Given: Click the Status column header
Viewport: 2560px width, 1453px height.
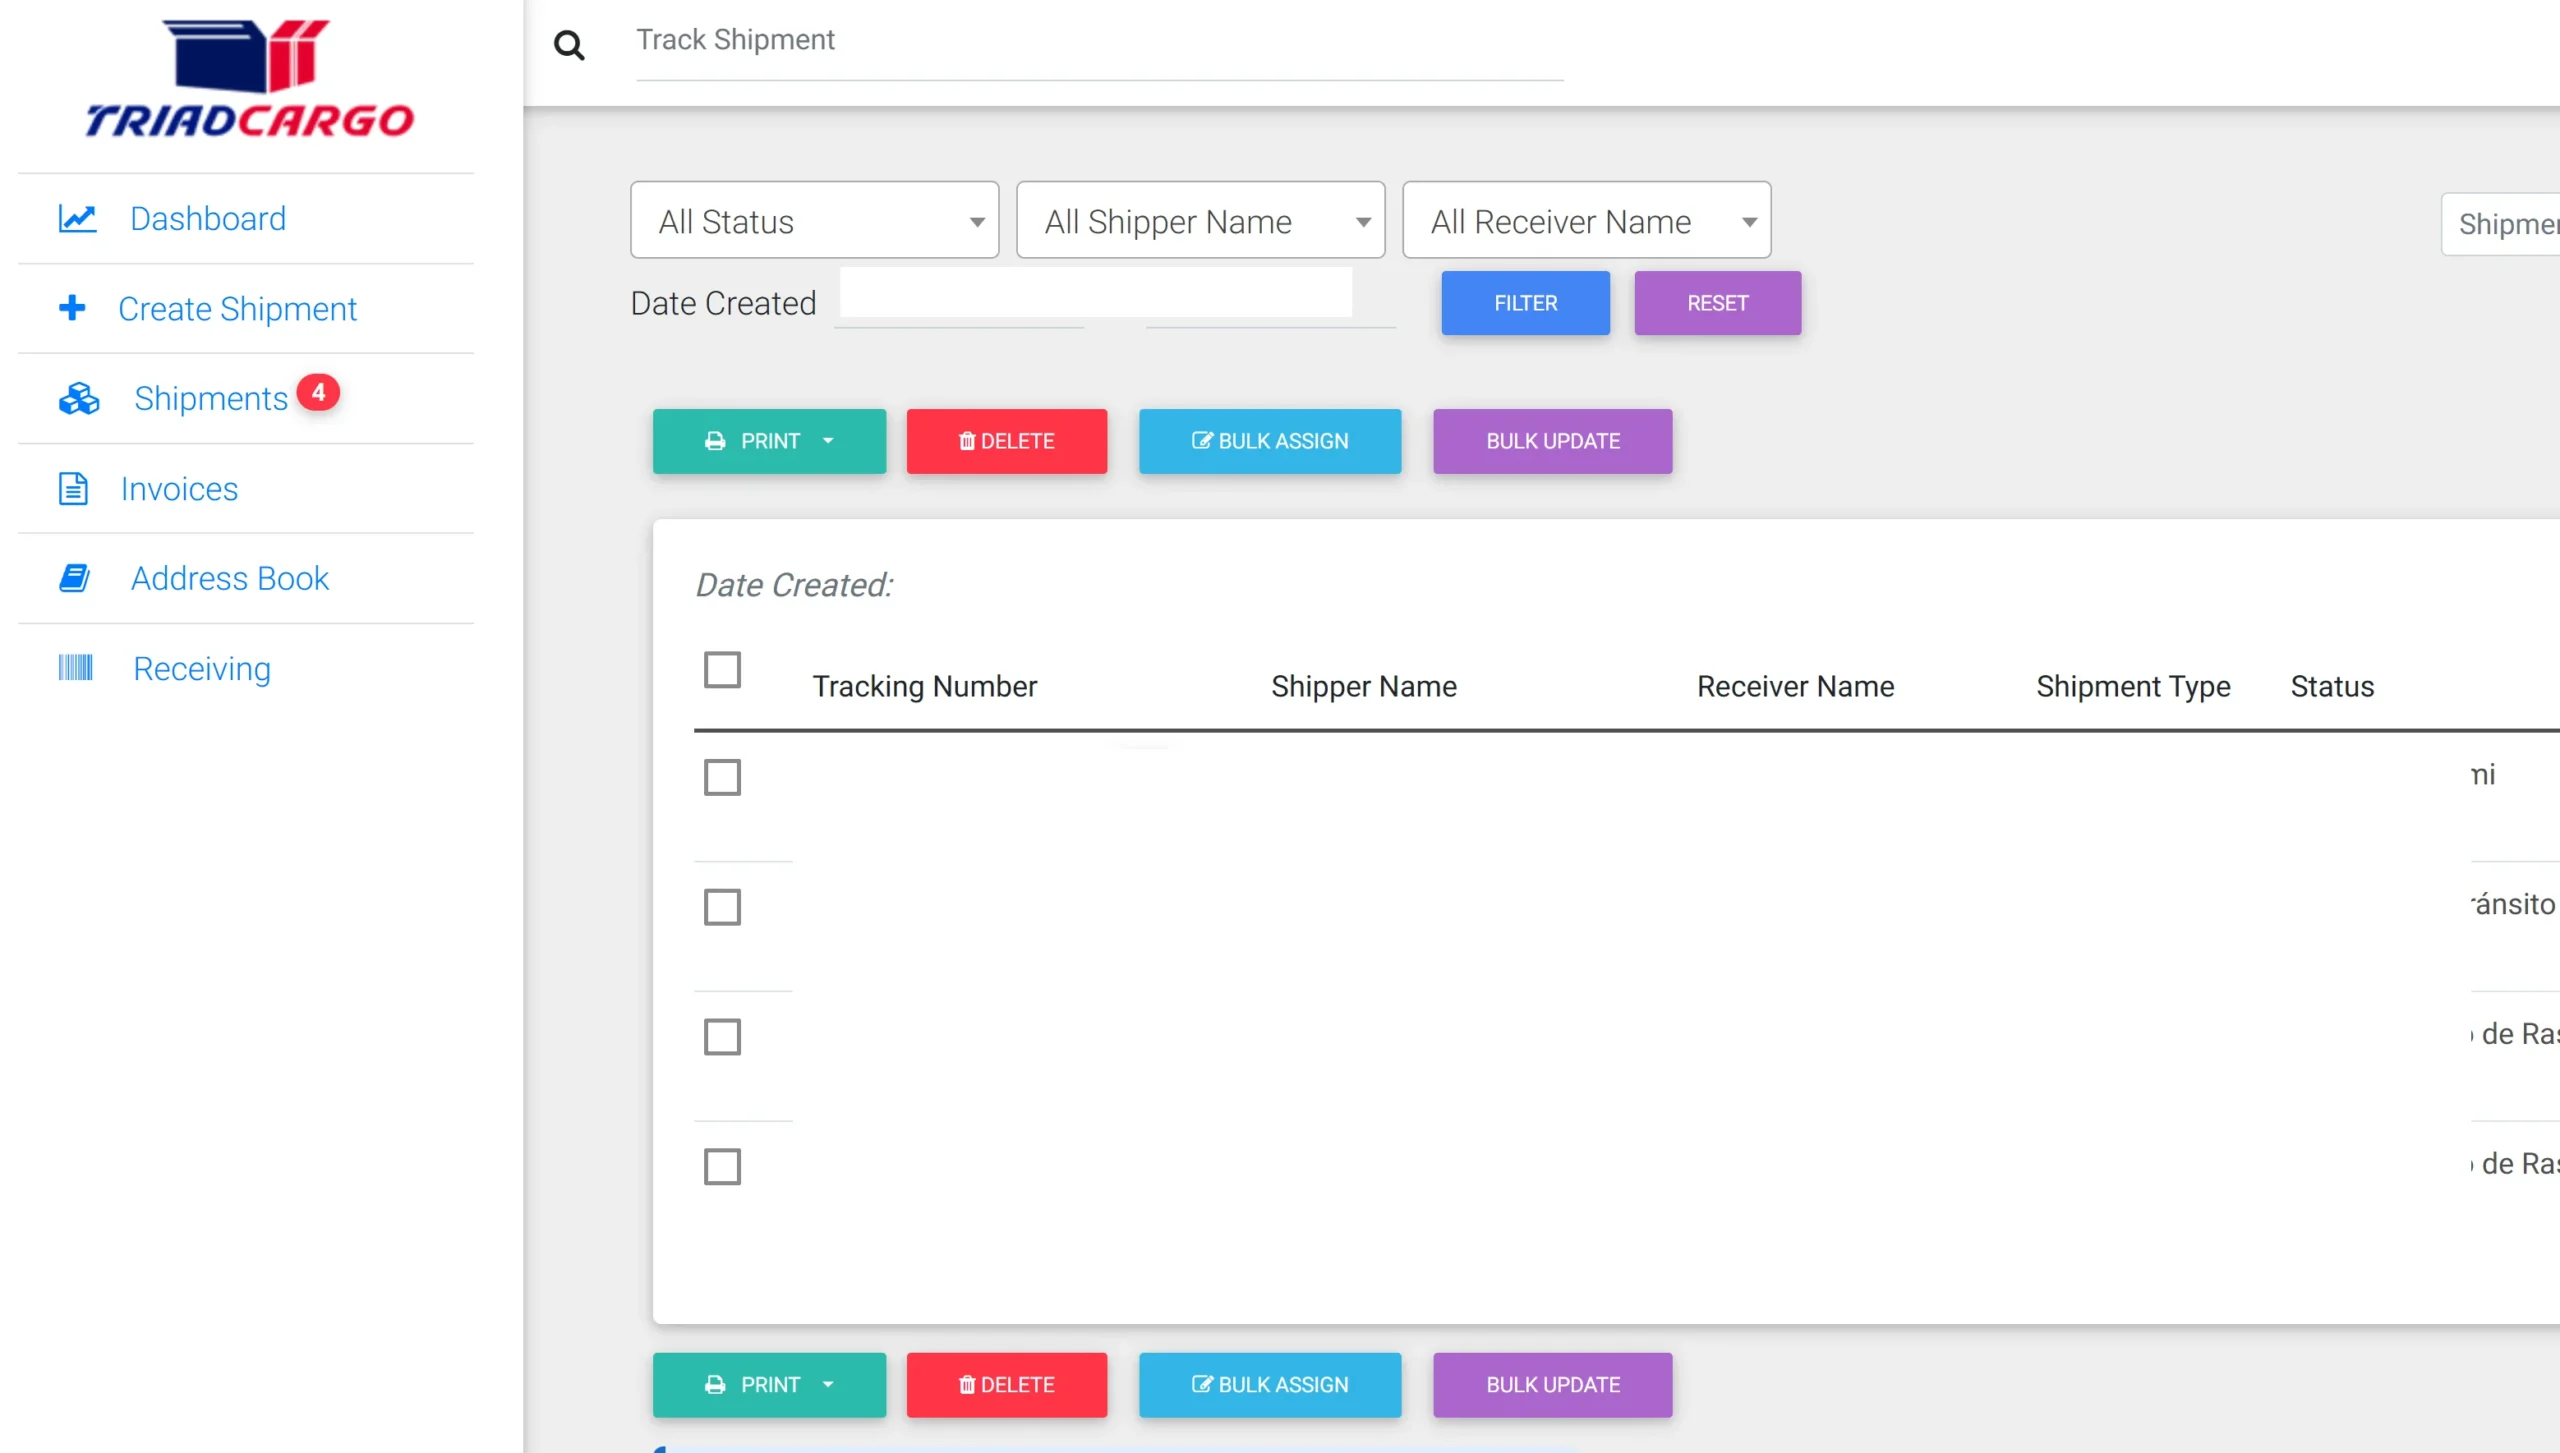Looking at the screenshot, I should pyautogui.click(x=2332, y=686).
